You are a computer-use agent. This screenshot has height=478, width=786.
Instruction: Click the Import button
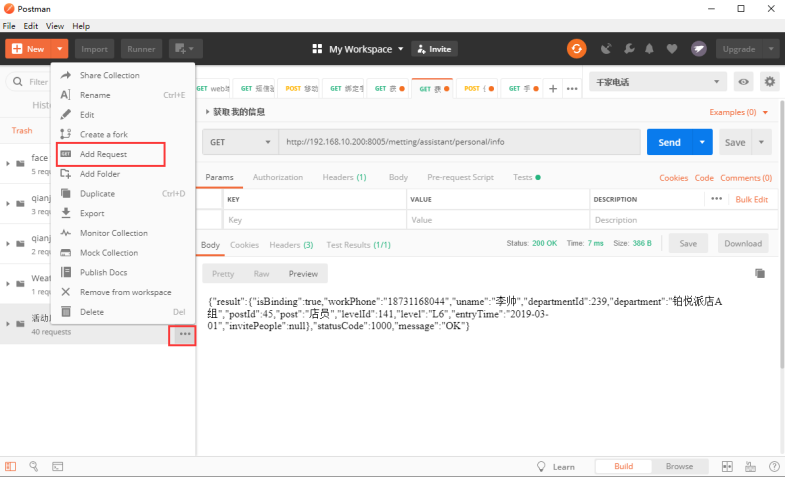94,49
